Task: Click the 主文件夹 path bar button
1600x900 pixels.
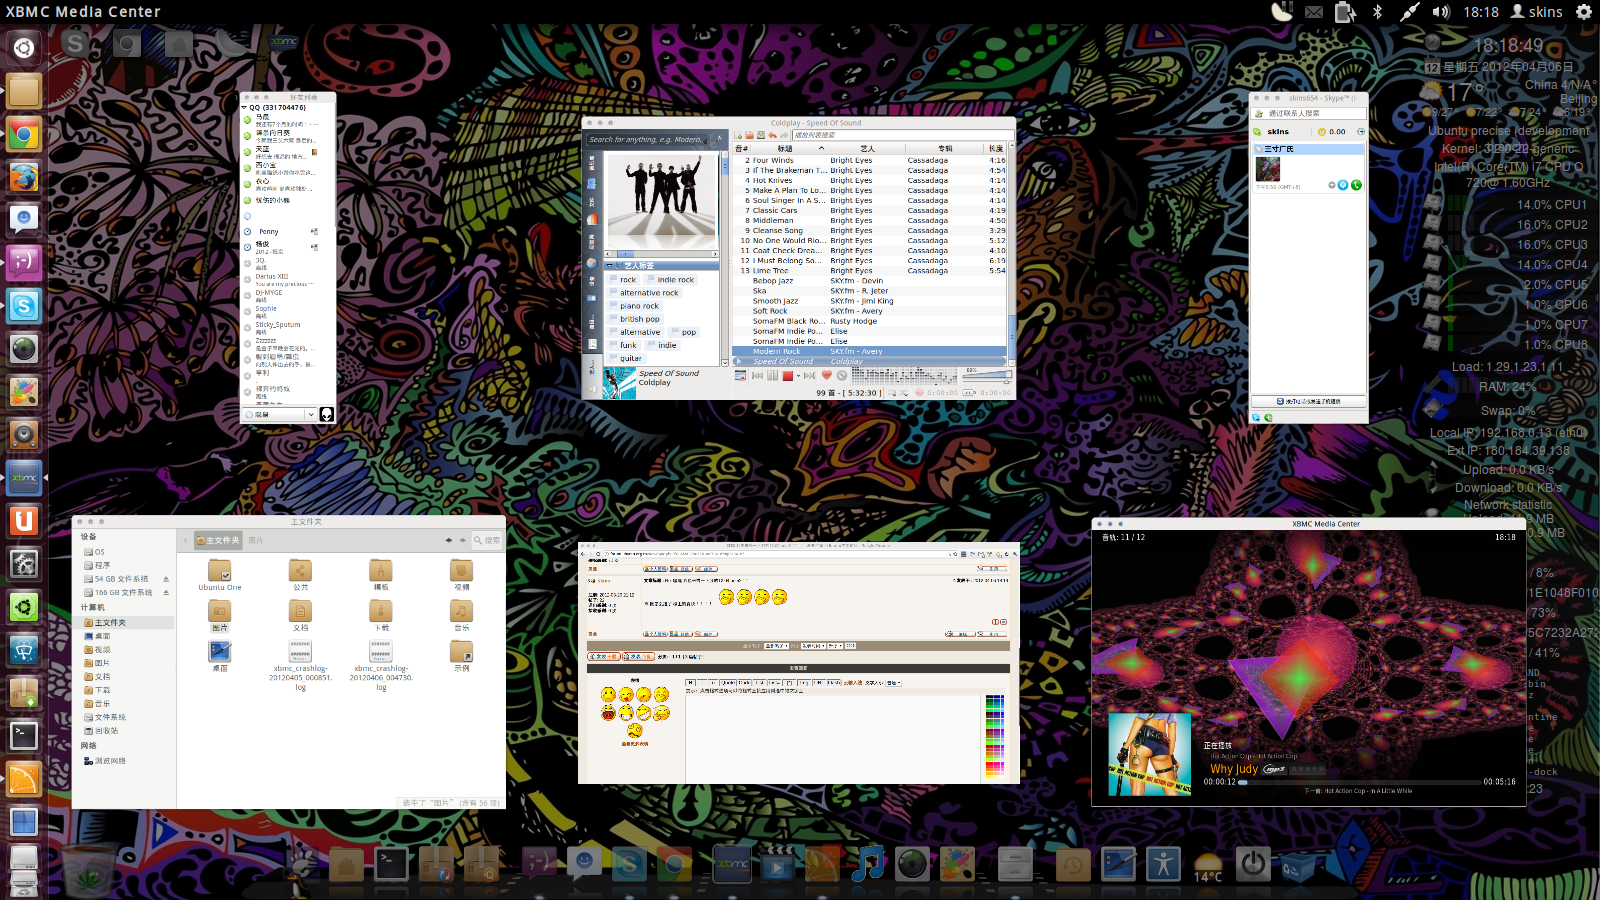Action: (x=218, y=540)
